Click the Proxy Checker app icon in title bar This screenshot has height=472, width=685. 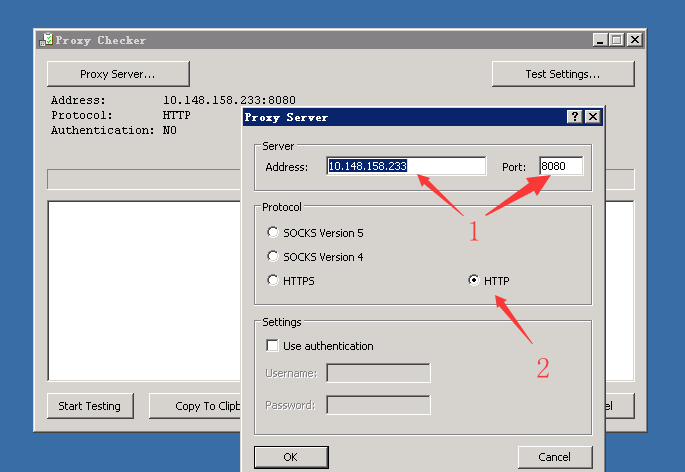[46, 40]
